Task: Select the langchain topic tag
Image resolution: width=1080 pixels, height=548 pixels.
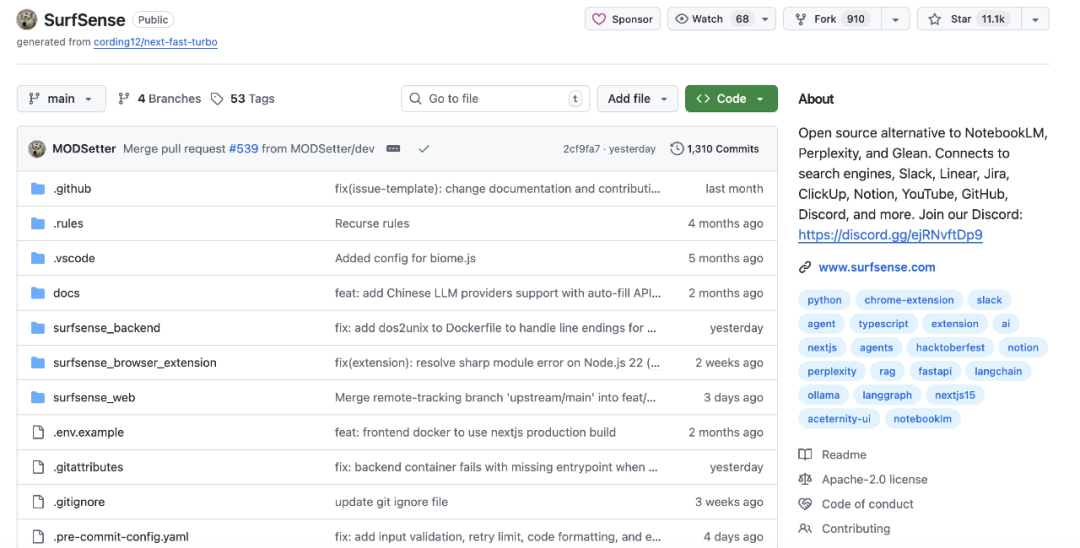Action: coord(998,371)
